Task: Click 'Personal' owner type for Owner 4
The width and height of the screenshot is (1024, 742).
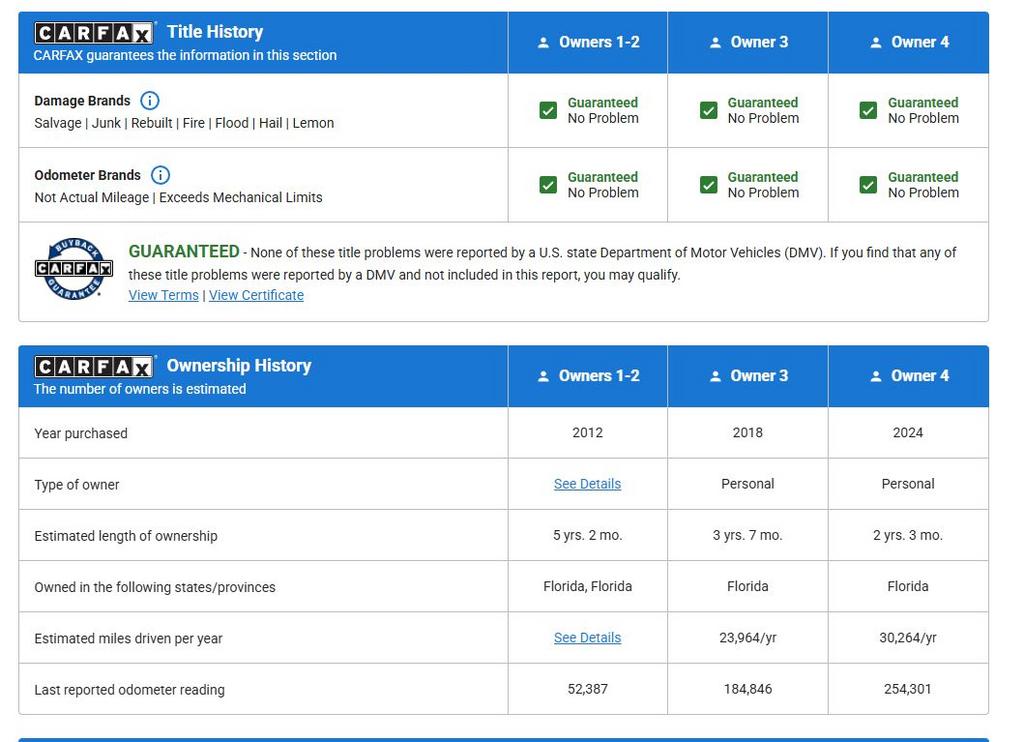Action: (908, 484)
